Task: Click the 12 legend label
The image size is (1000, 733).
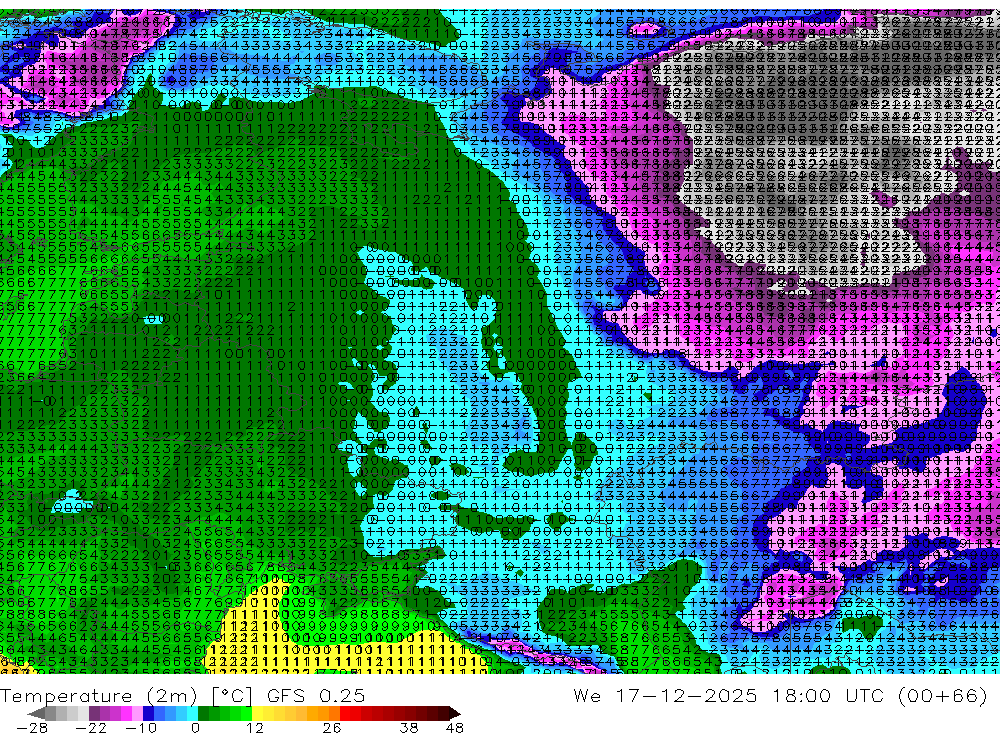Action: point(254,727)
